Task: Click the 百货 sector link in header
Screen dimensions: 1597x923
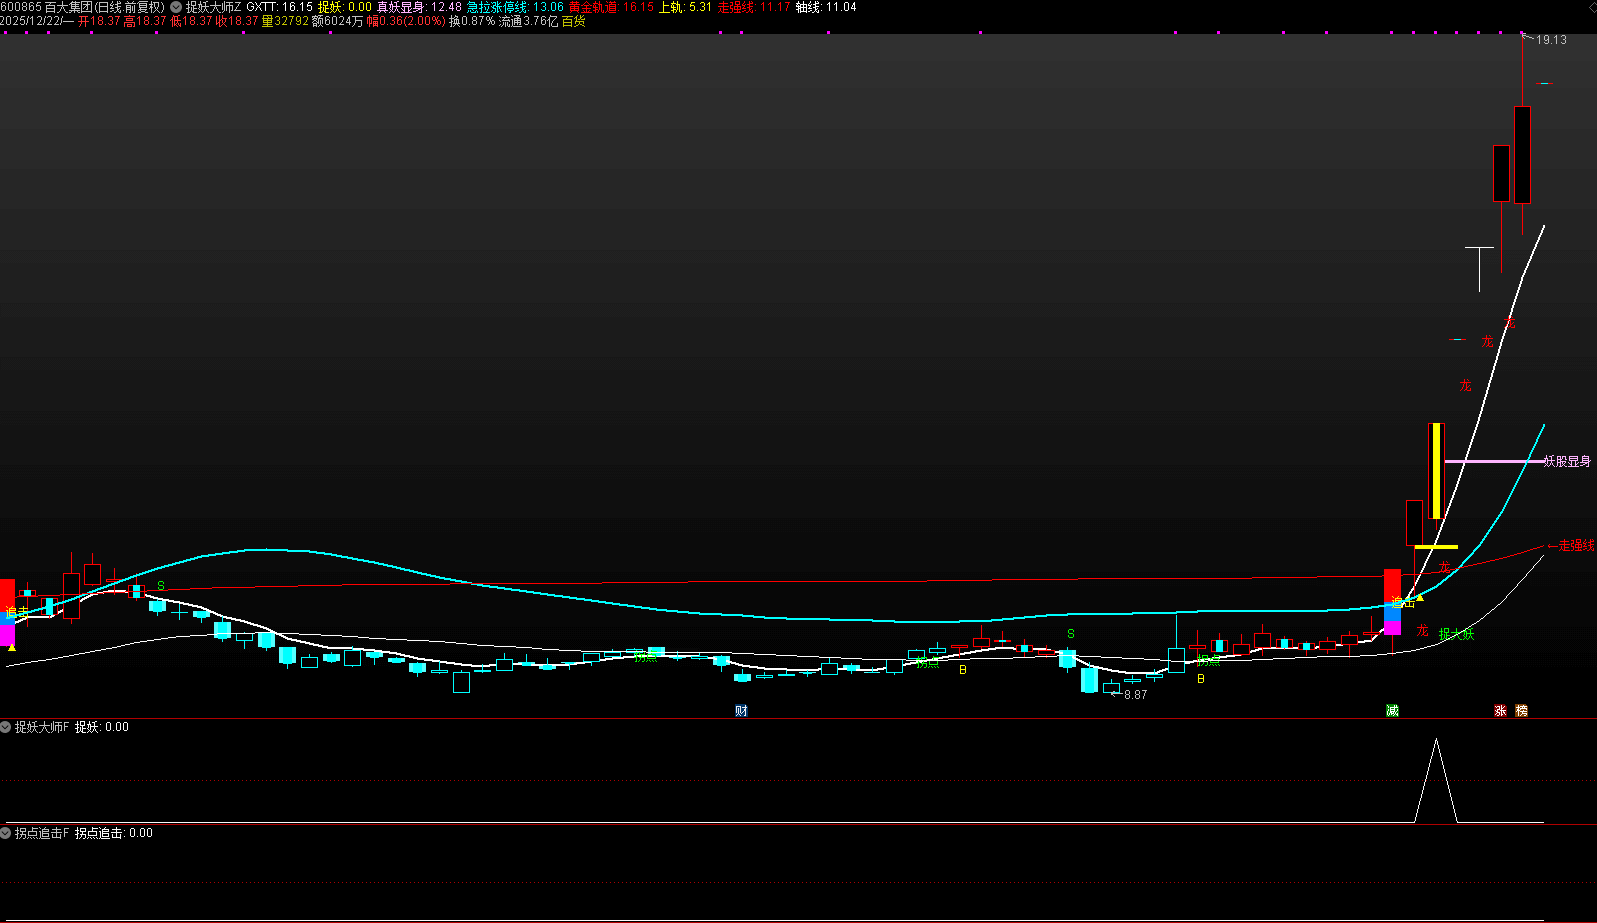Action: pyautogui.click(x=574, y=21)
